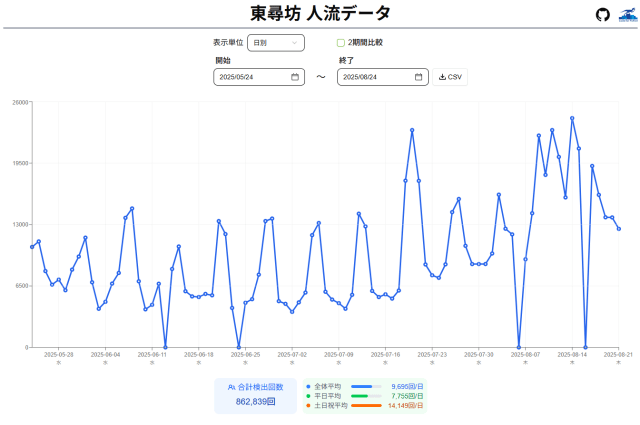Open the 表示単位 dropdown showing 日別
This screenshot has height=425, width=640.
(276, 43)
